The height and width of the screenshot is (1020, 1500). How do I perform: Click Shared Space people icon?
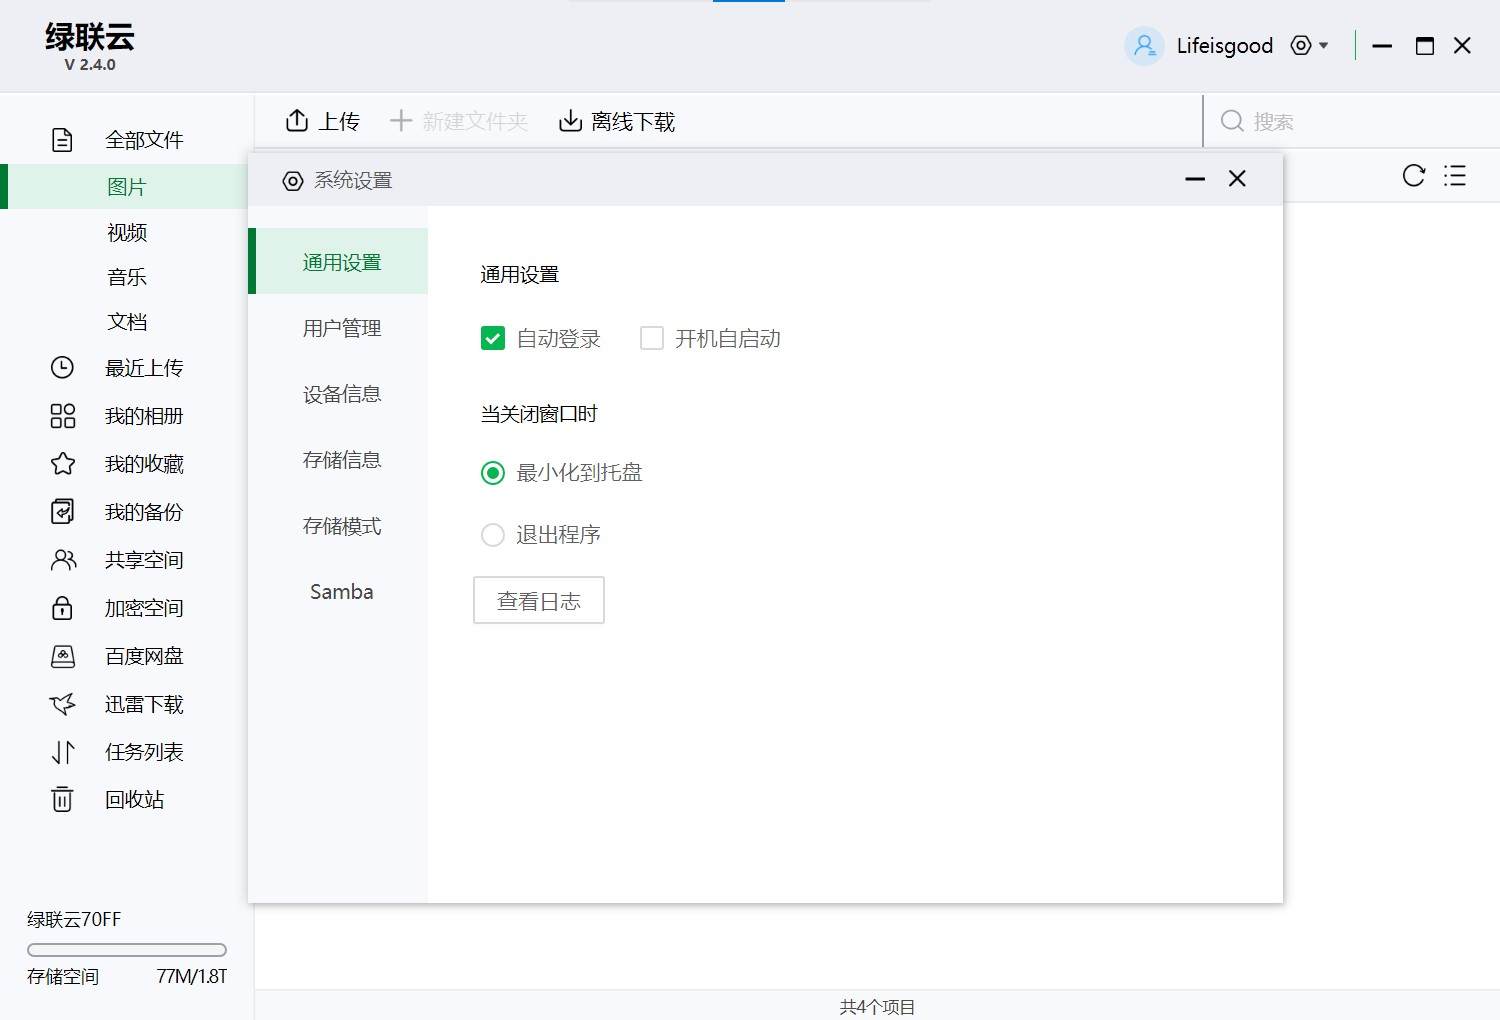click(63, 560)
